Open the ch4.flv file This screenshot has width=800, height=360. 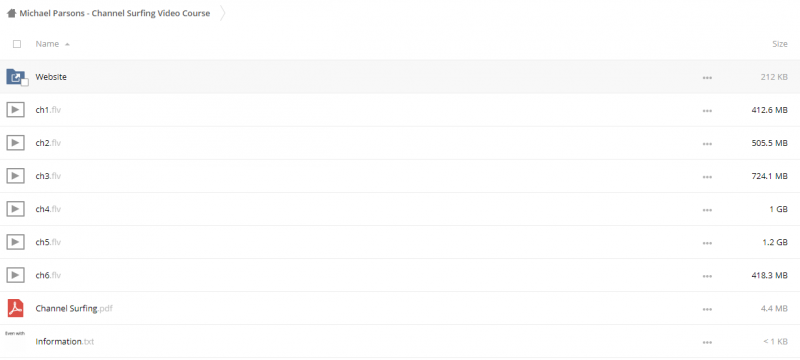48,209
